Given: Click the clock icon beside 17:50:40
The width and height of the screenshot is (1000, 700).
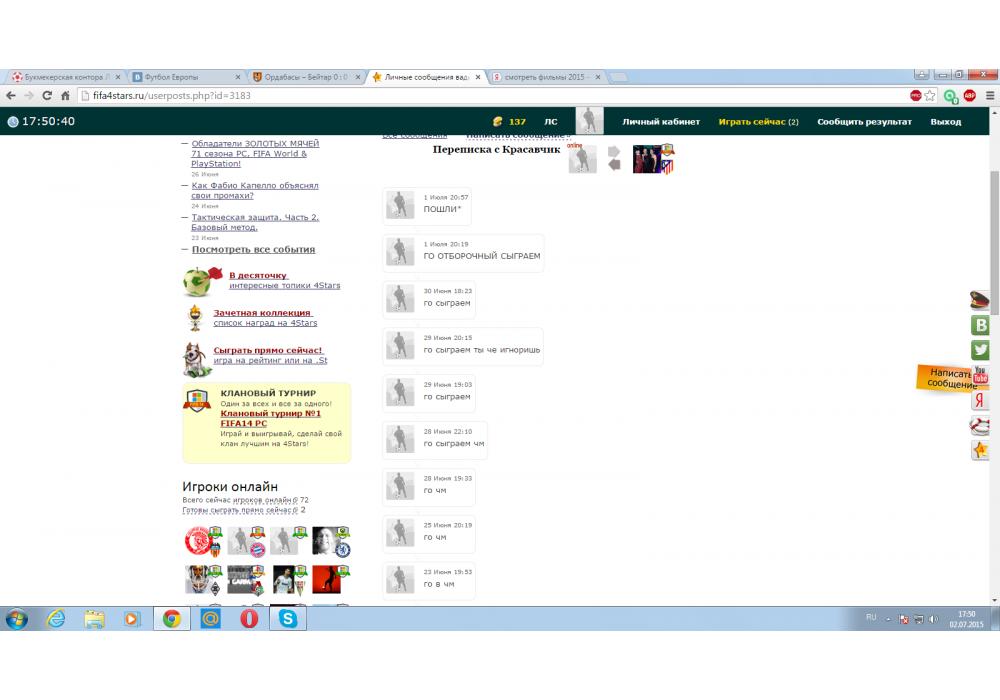Looking at the screenshot, I should [x=13, y=122].
